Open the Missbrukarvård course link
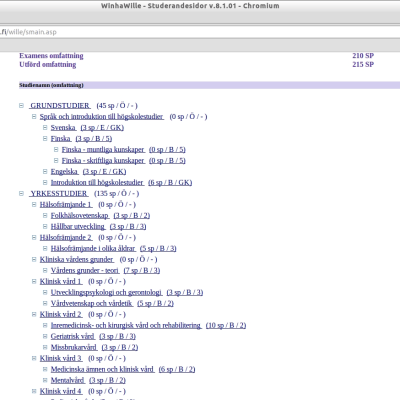 pyautogui.click(x=74, y=347)
